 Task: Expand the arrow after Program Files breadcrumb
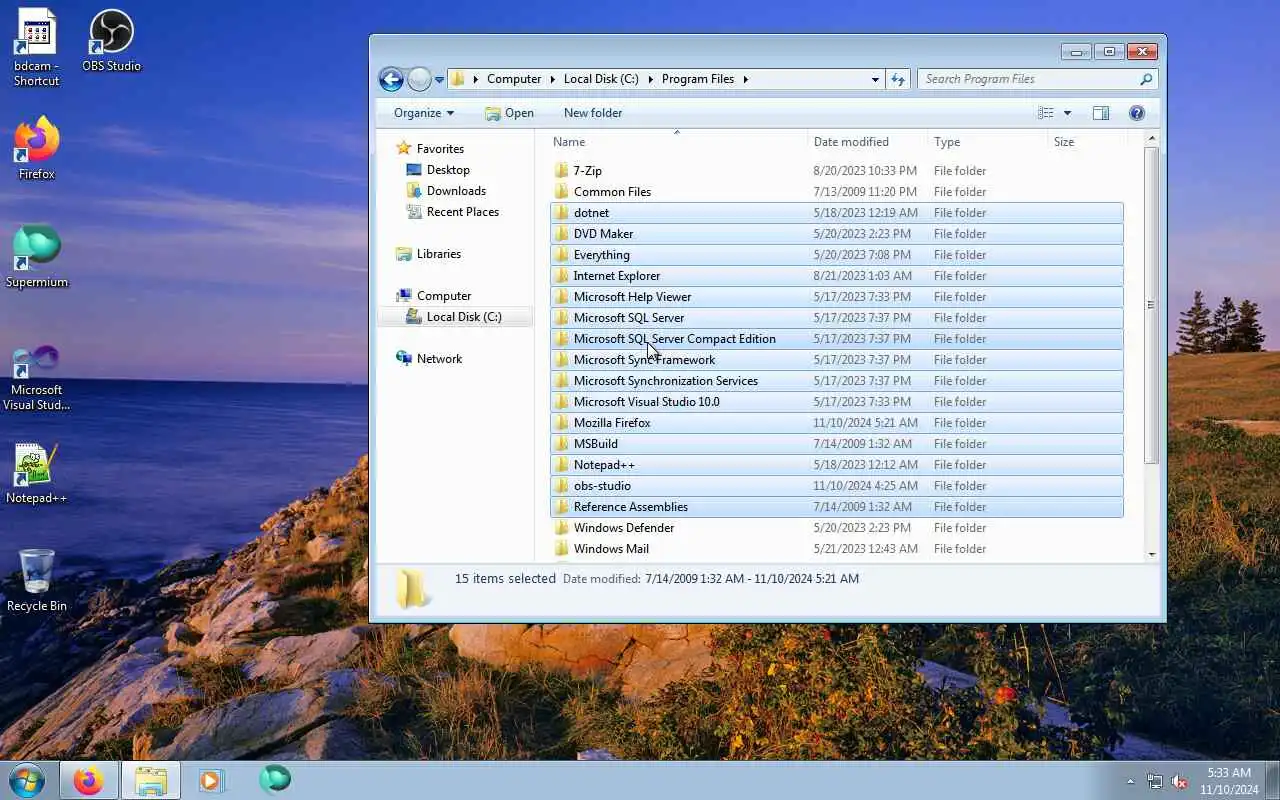(x=745, y=79)
